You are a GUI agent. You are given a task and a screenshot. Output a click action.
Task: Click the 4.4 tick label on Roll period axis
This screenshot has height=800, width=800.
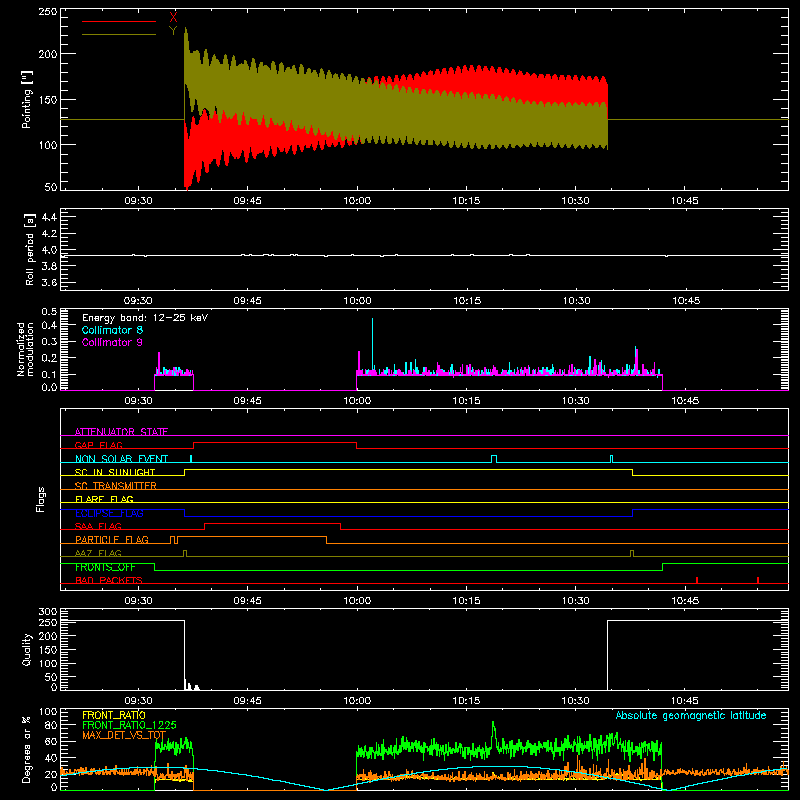(x=49, y=217)
